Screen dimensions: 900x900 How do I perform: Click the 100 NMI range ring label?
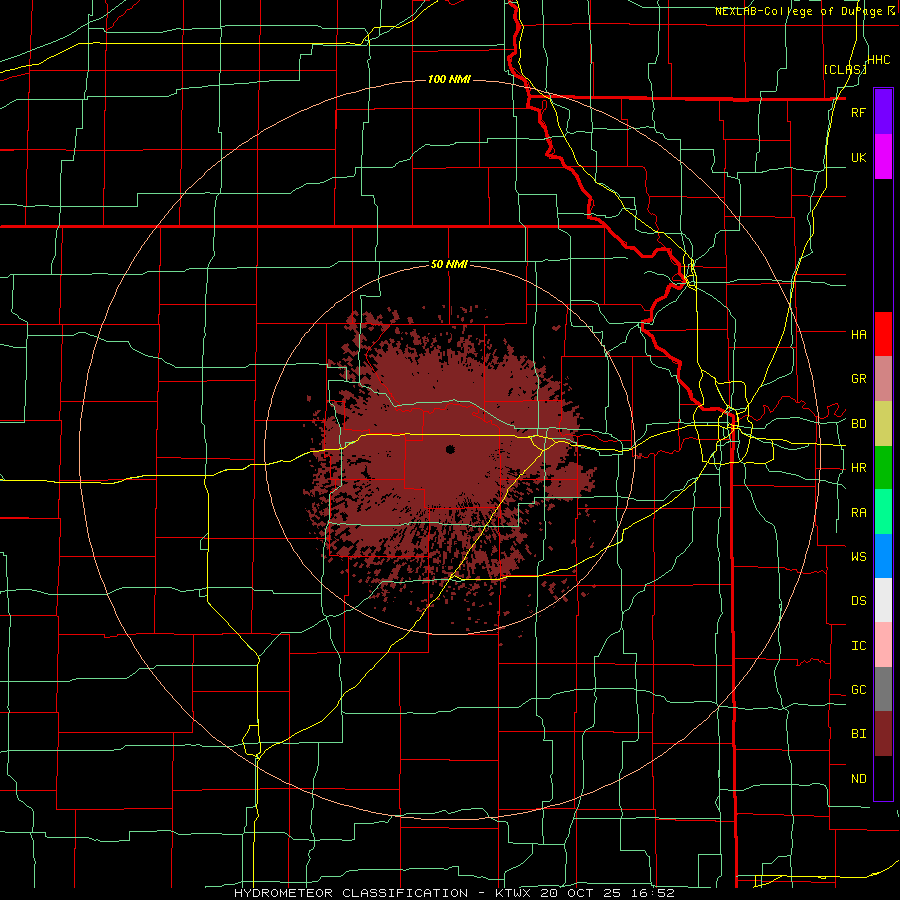[x=449, y=79]
